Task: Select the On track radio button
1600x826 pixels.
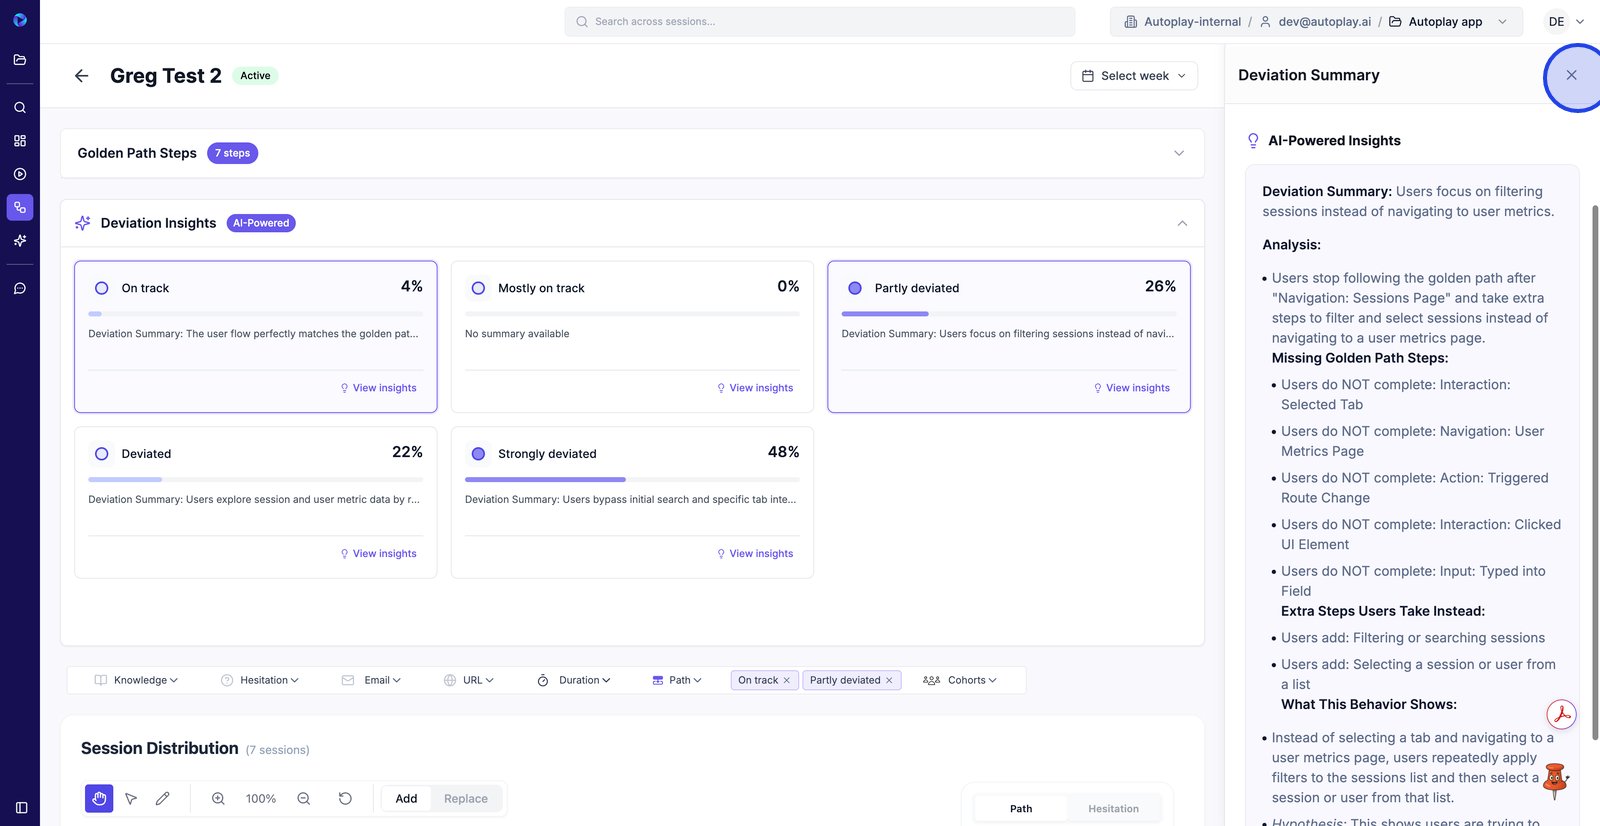Action: pyautogui.click(x=102, y=288)
